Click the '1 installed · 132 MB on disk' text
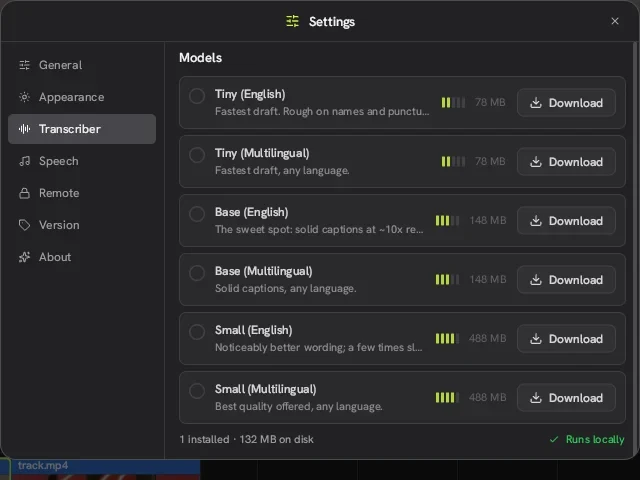640x480 pixels. coord(247,440)
